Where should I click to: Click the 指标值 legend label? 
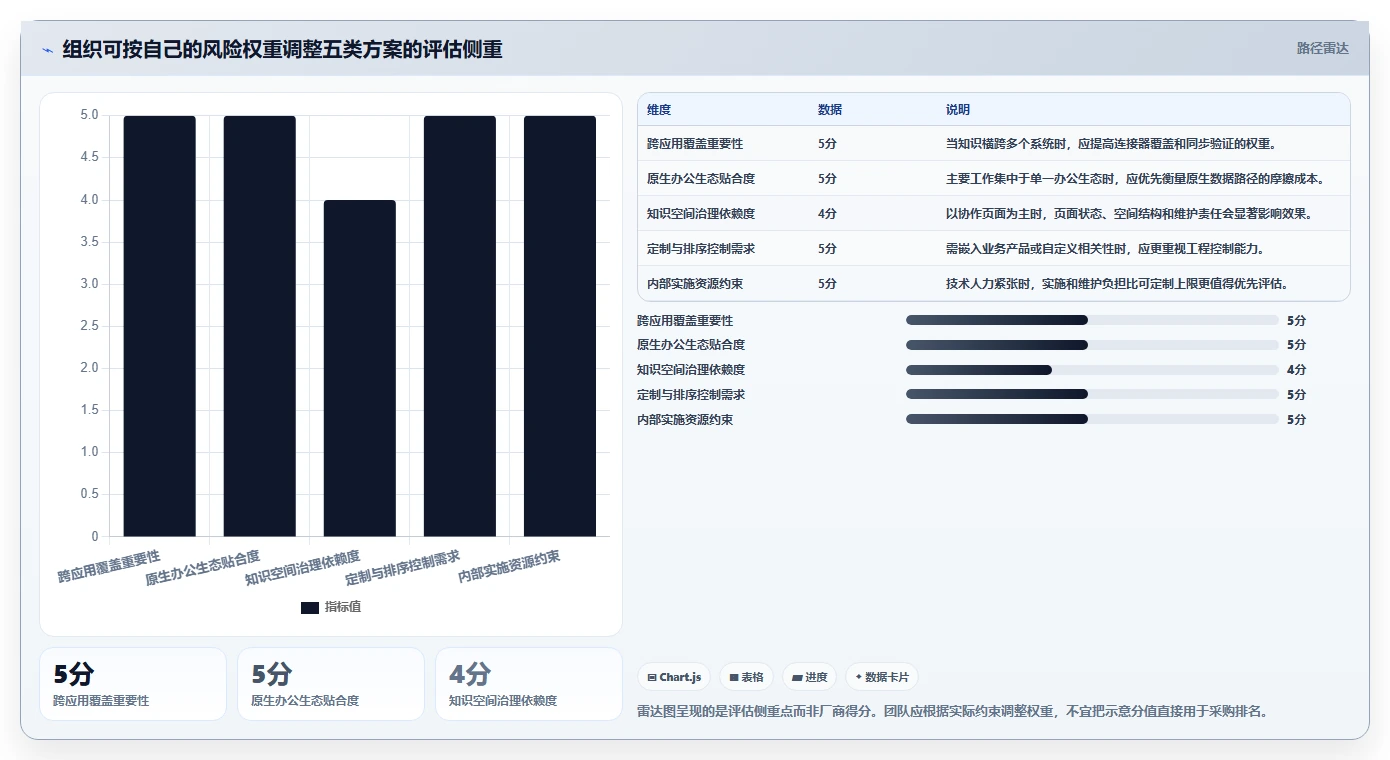tap(343, 607)
